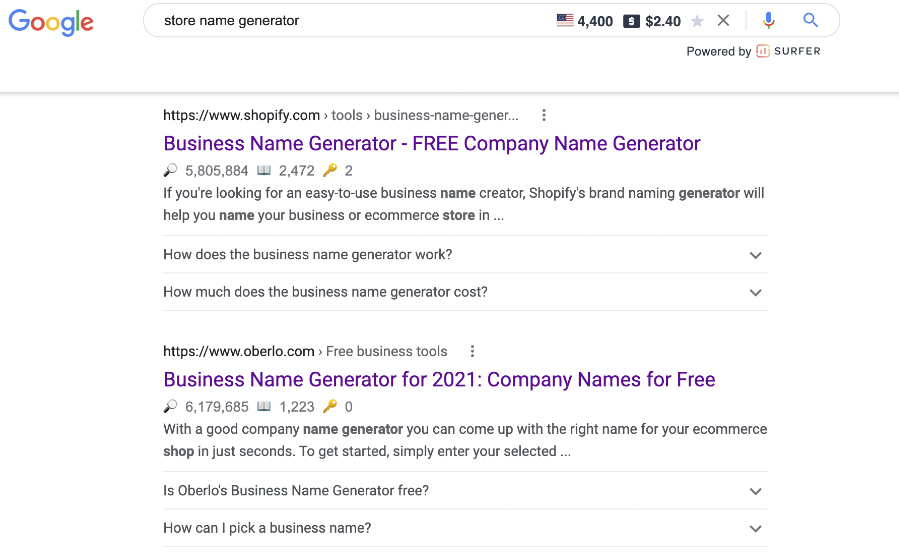Click the US flag search volume icon
The image size is (899, 560).
click(565, 21)
